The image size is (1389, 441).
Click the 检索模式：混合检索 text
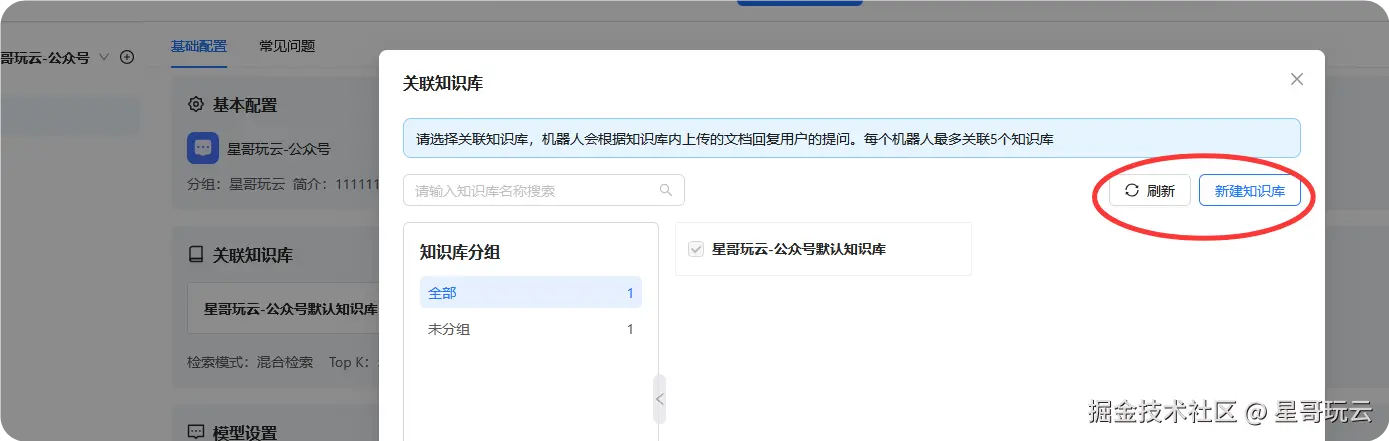[x=250, y=361]
